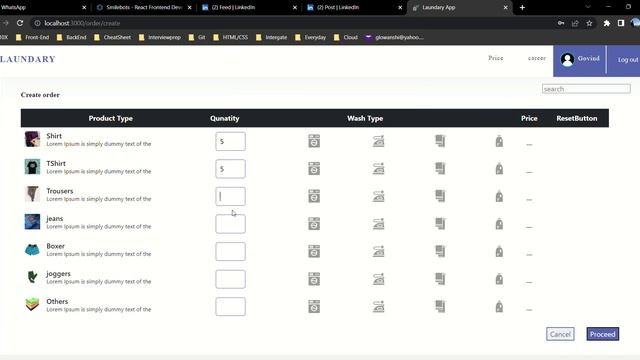Click the TShirt quantity input field
Screen dimensions: 640x360
230,169
